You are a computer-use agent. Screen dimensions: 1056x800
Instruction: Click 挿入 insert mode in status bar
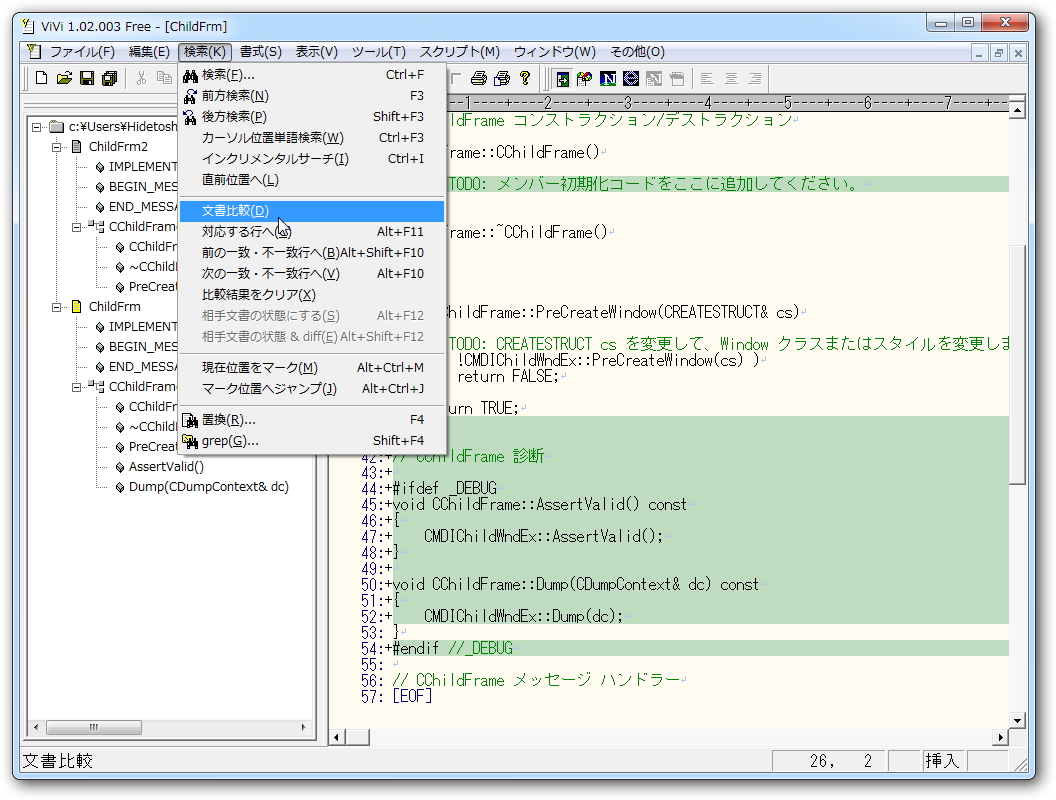point(942,761)
